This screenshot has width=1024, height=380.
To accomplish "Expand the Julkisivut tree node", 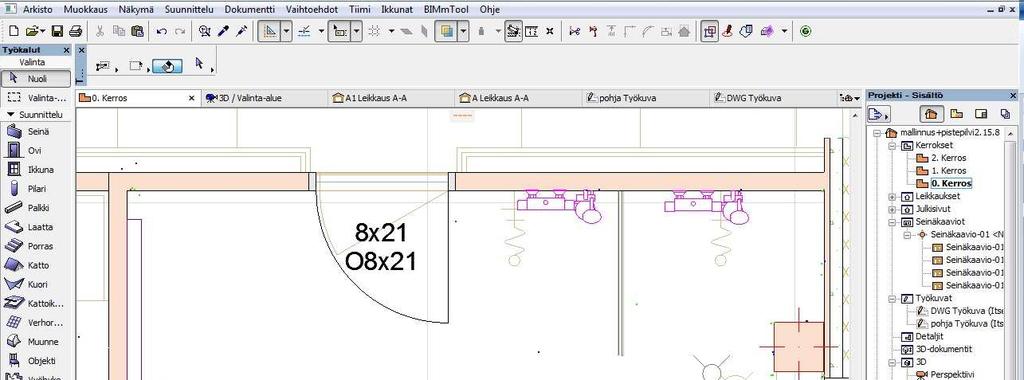I will click(x=893, y=210).
